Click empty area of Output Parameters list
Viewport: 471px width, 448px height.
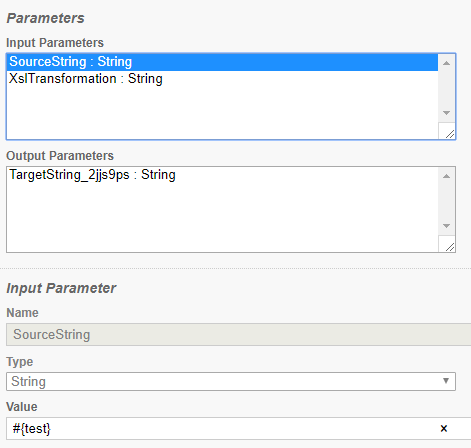click(222, 217)
